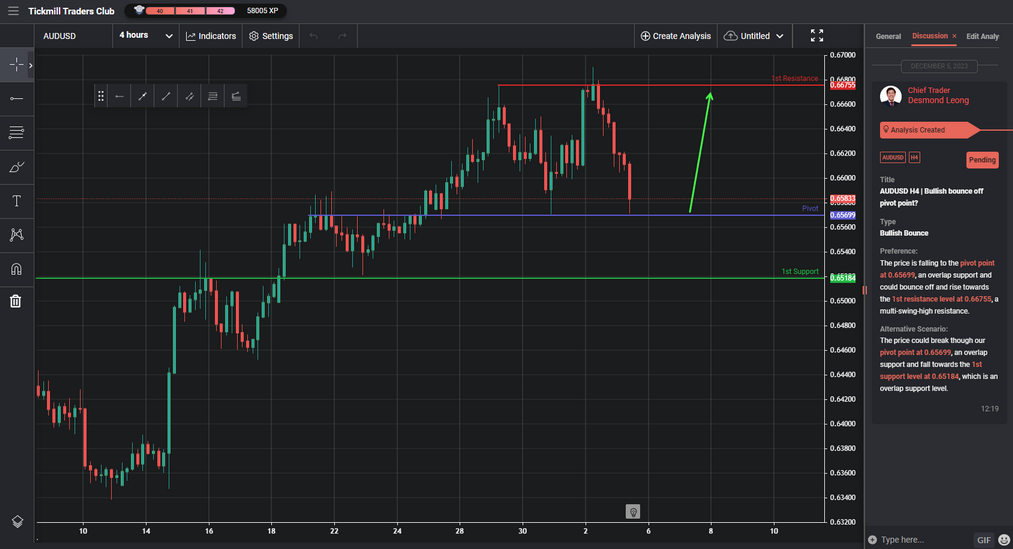Click the 0.65184 support price label
The width and height of the screenshot is (1013, 549).
click(842, 278)
